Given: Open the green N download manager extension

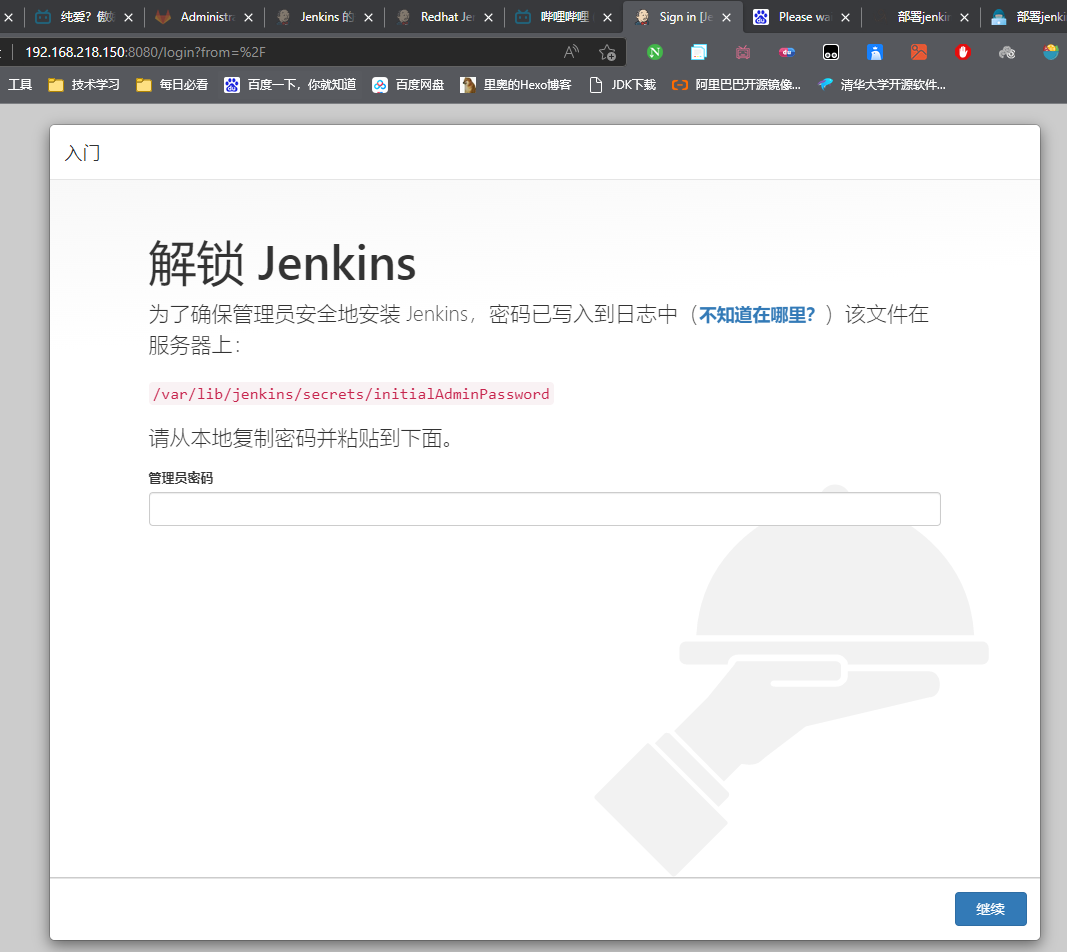Looking at the screenshot, I should point(655,52).
